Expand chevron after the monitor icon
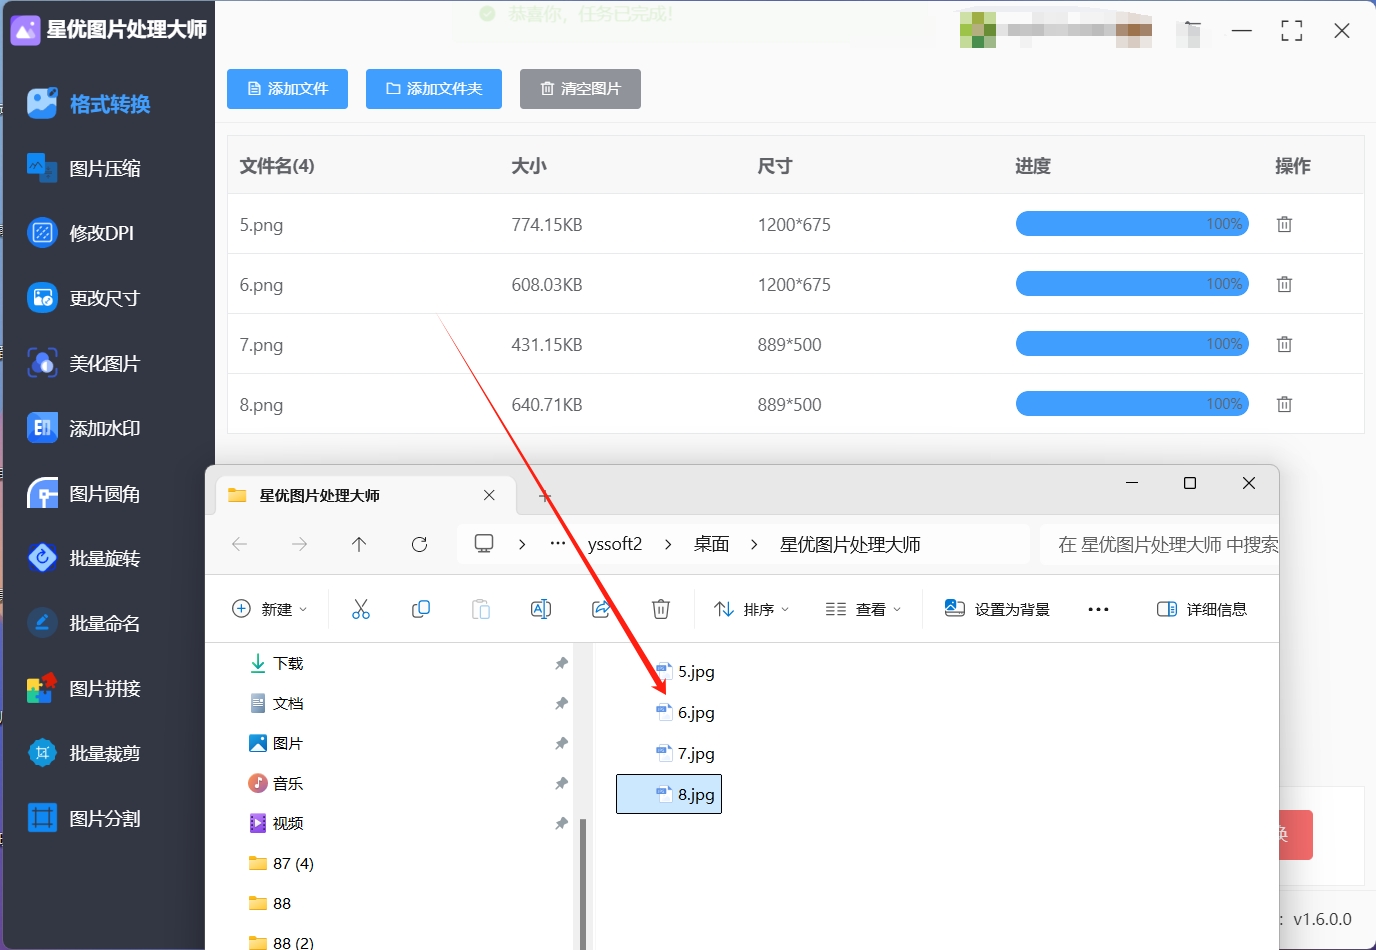 point(522,544)
